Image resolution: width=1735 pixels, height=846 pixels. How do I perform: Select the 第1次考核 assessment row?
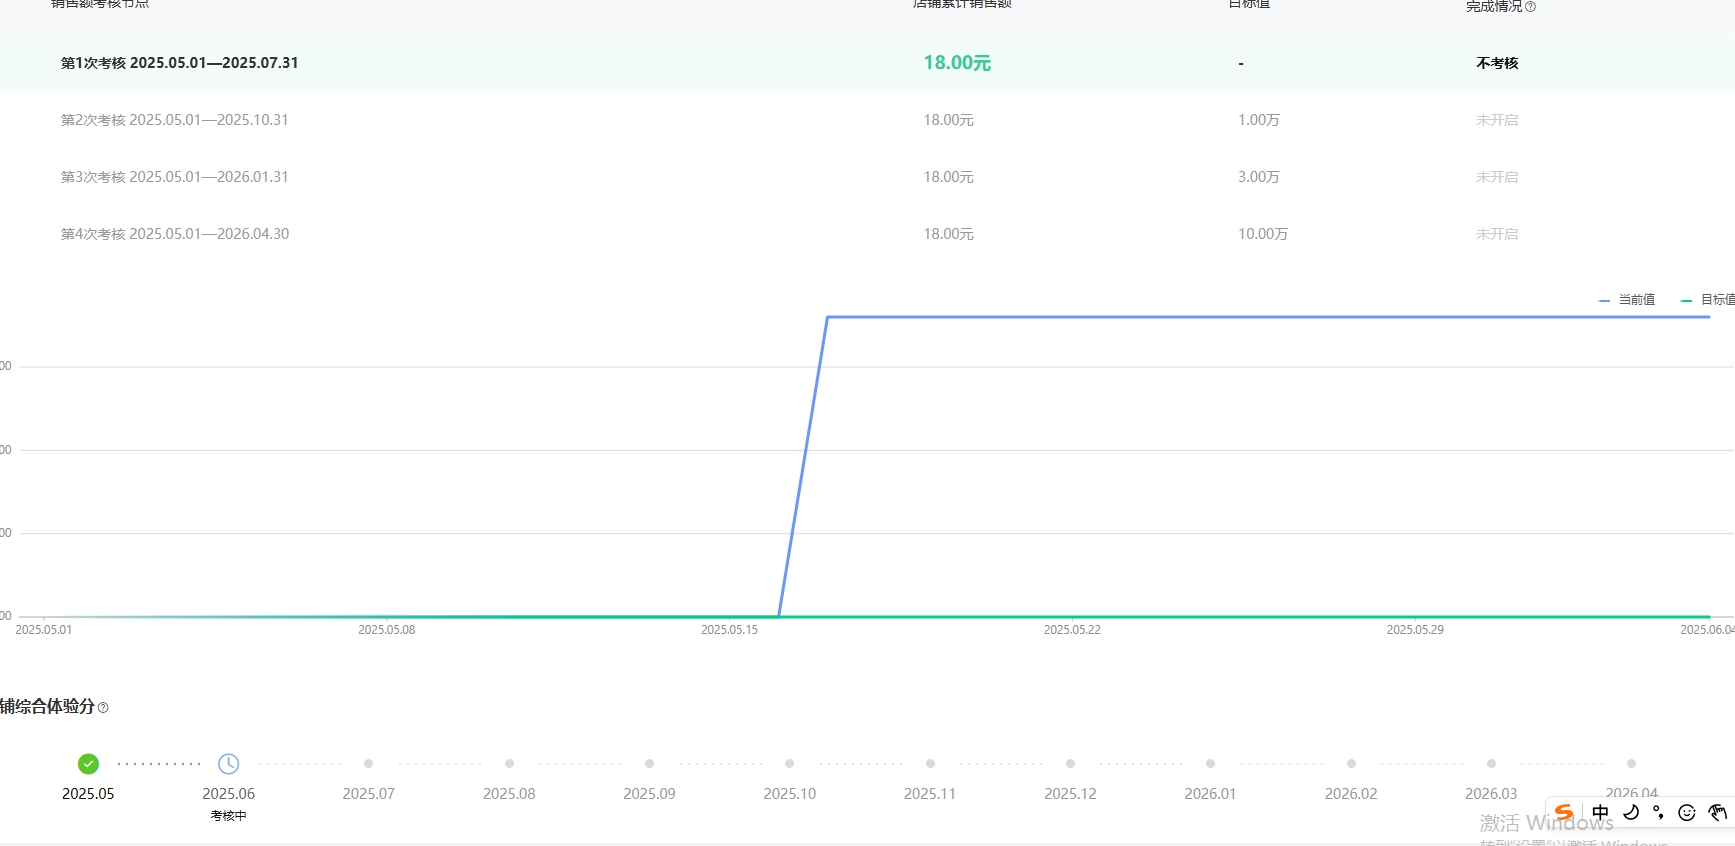(180, 63)
